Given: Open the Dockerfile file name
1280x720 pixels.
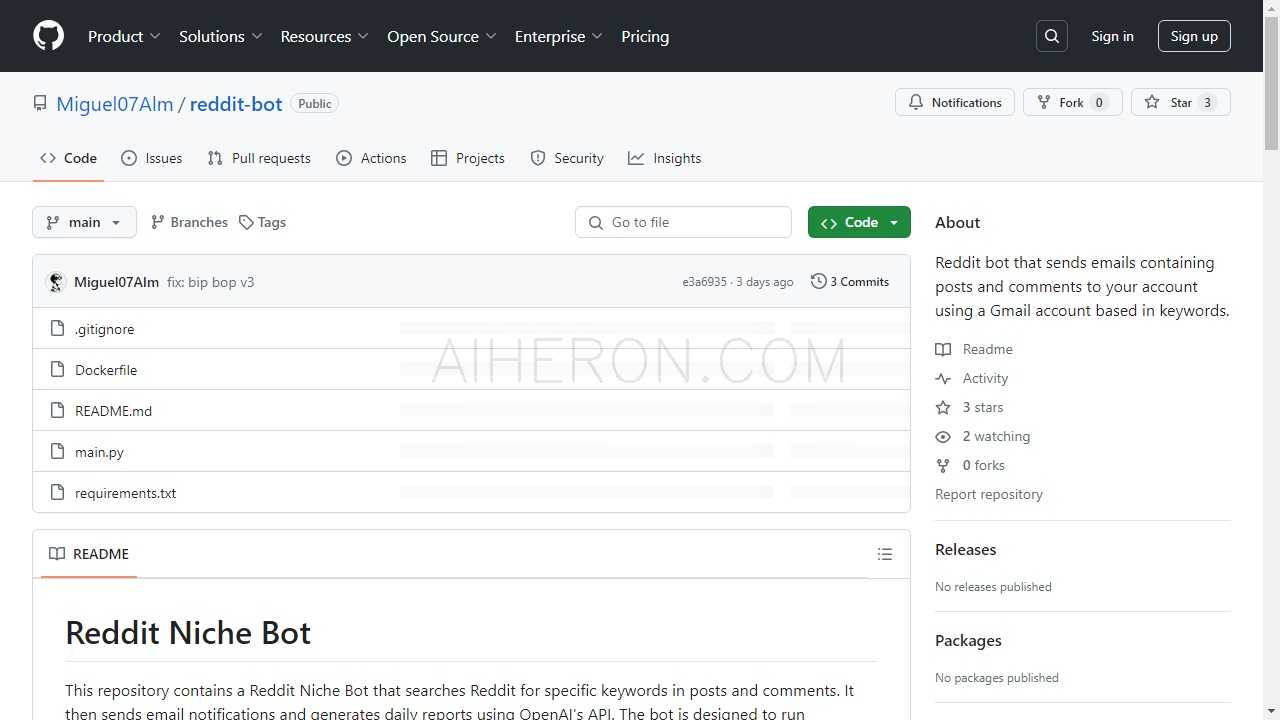Looking at the screenshot, I should tap(106, 370).
